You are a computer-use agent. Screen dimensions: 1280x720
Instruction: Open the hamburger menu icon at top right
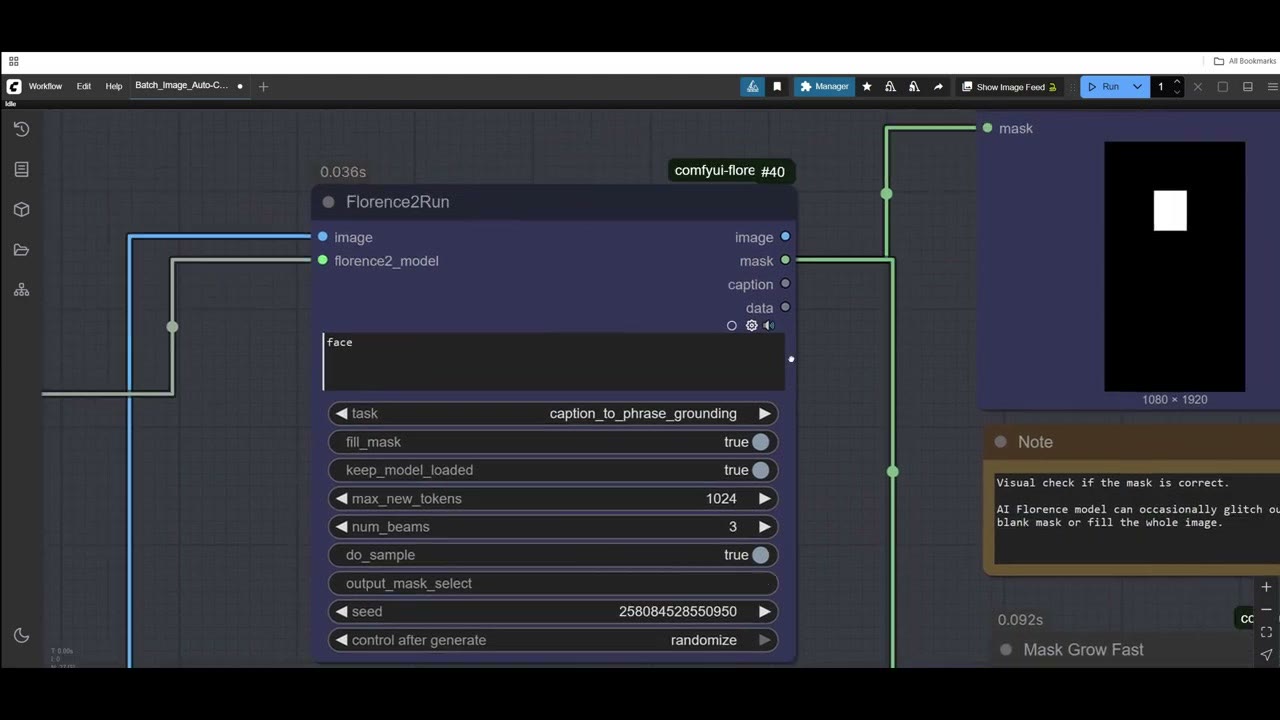coord(1272,87)
